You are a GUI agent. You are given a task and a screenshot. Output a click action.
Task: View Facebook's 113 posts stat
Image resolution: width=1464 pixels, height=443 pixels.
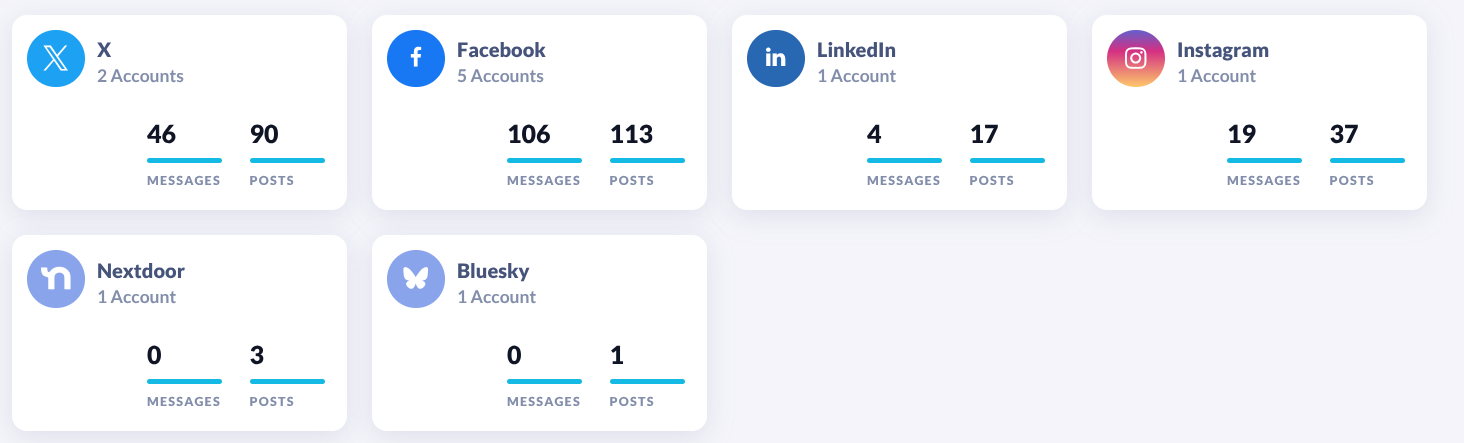point(631,135)
